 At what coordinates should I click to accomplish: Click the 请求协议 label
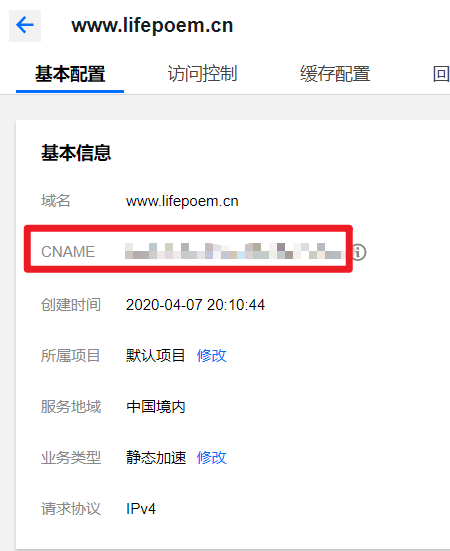[x=71, y=509]
